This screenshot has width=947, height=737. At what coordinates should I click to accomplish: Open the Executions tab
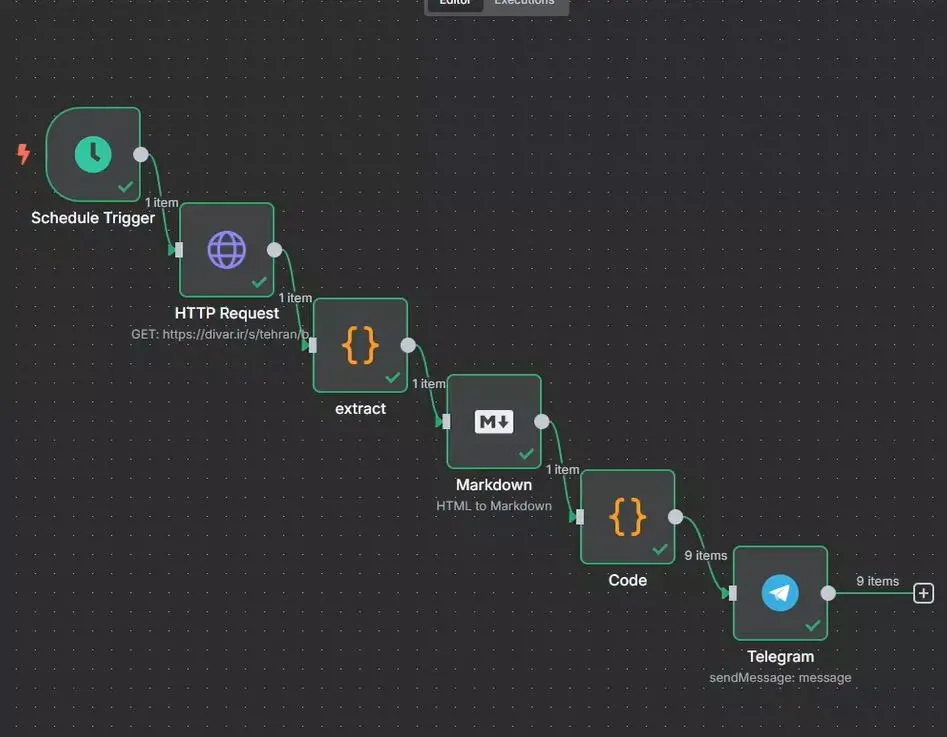pyautogui.click(x=524, y=3)
